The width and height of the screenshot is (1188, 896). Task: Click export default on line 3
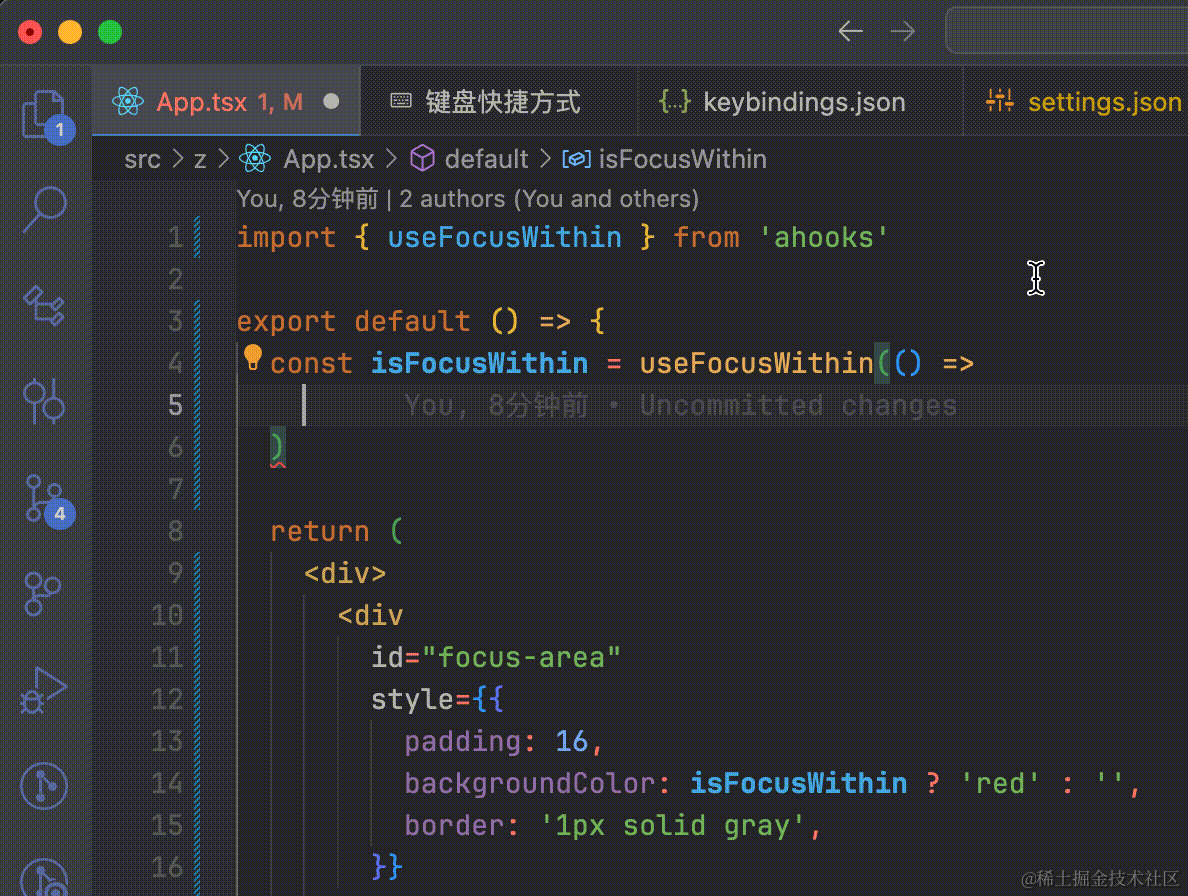click(x=353, y=322)
